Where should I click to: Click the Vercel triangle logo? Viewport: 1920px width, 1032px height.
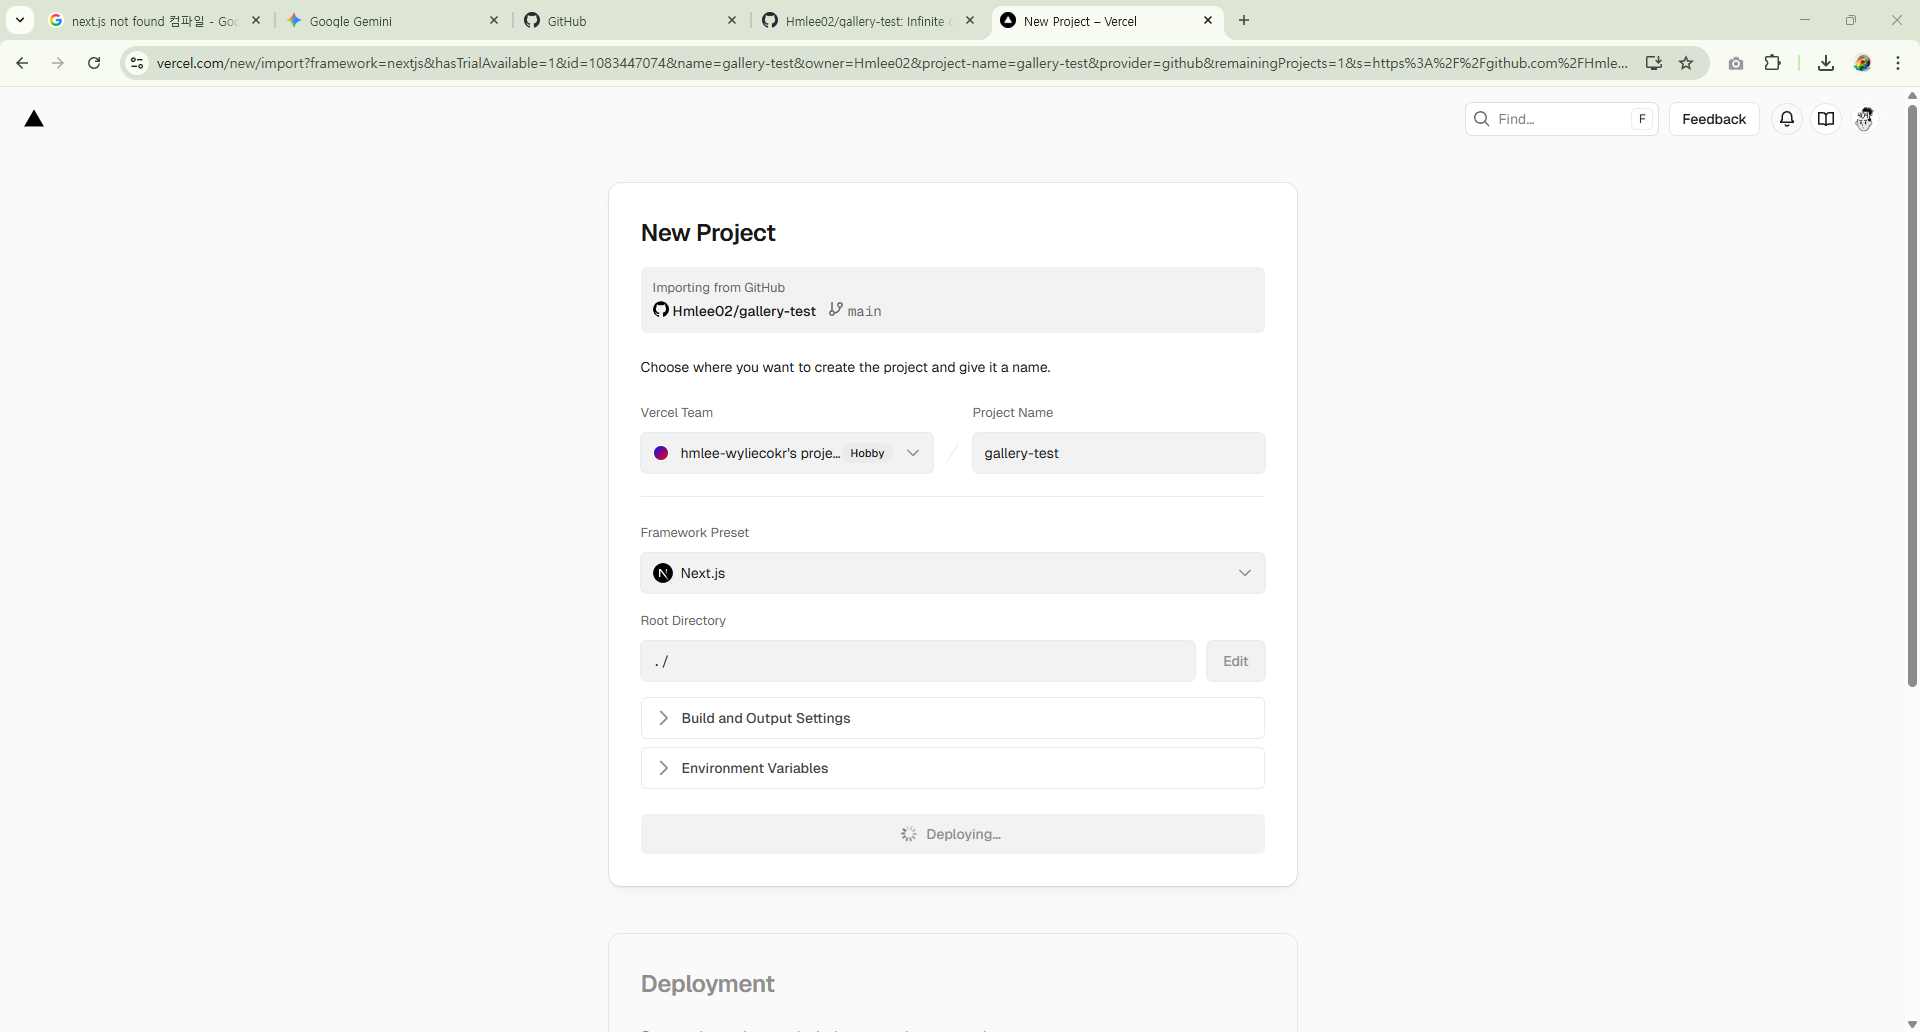click(34, 119)
